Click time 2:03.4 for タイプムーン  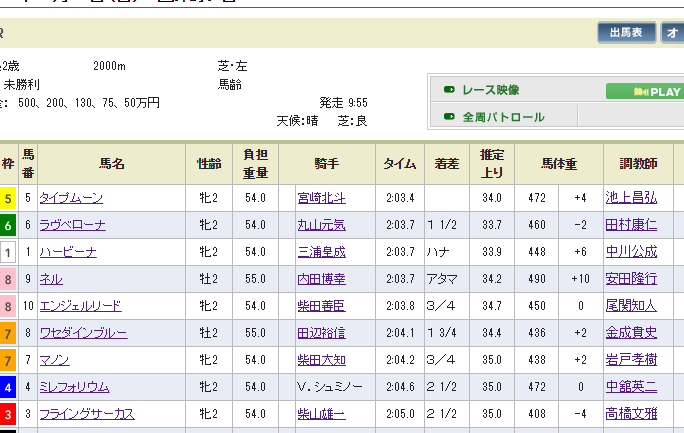click(x=400, y=198)
